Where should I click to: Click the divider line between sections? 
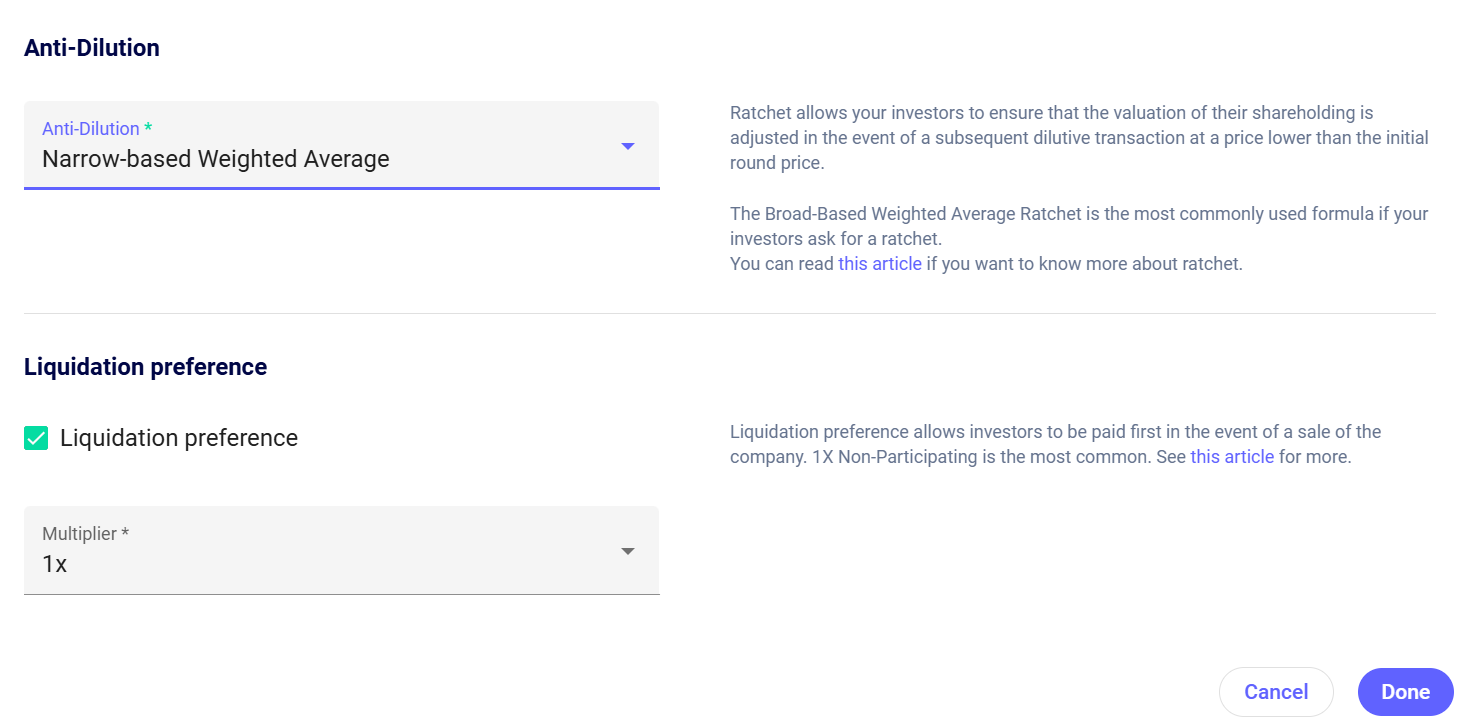[x=729, y=313]
